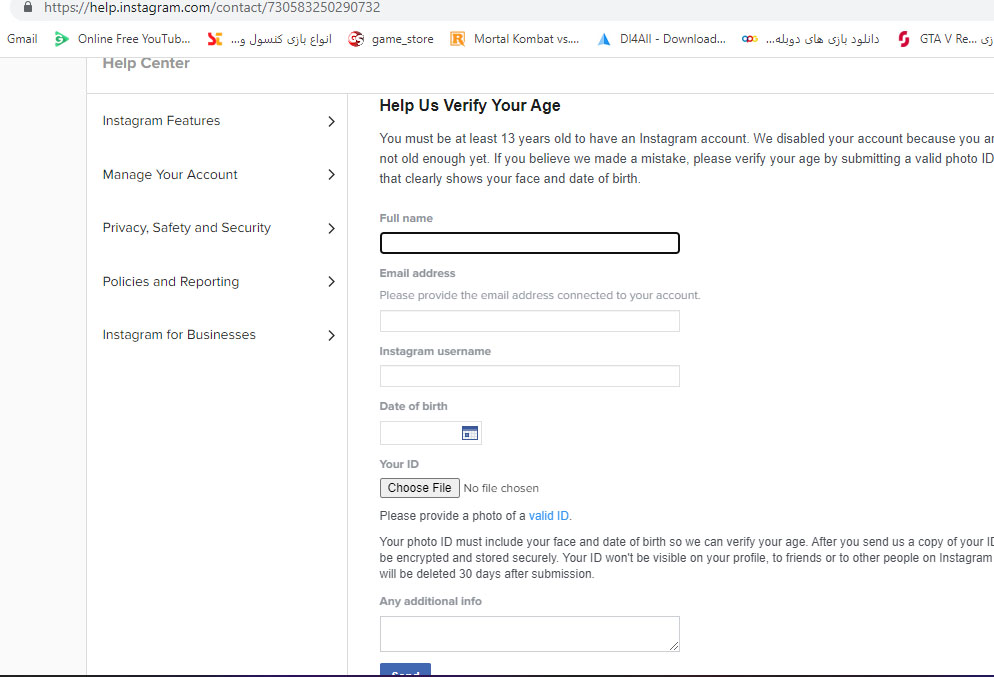994x677 pixels.
Task: Click into the Email address field
Action: (x=529, y=321)
